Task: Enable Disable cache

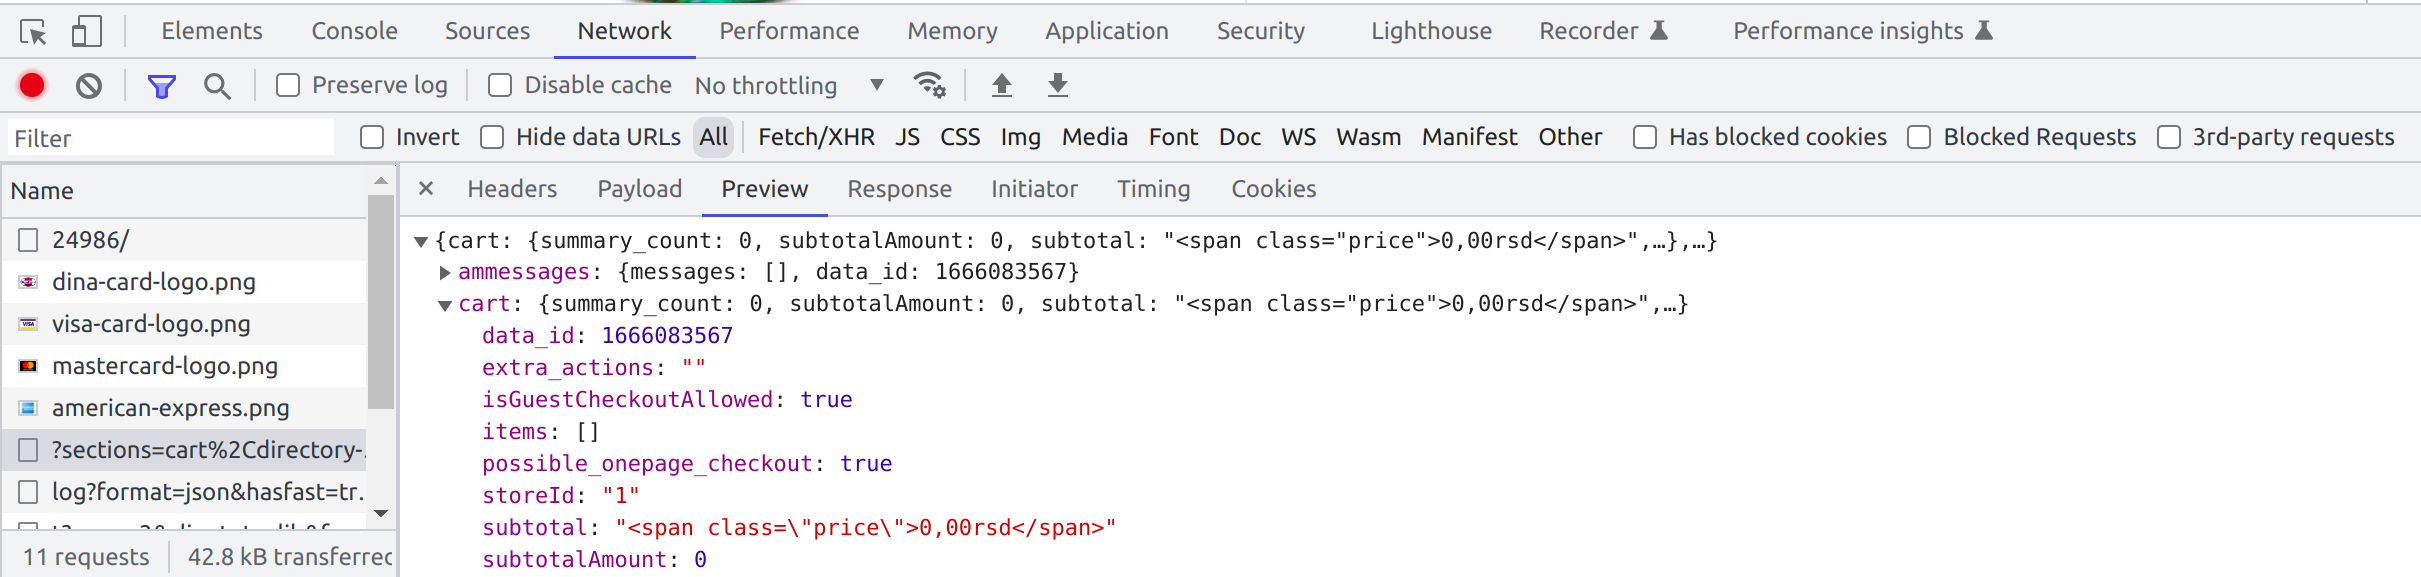Action: 499,85
